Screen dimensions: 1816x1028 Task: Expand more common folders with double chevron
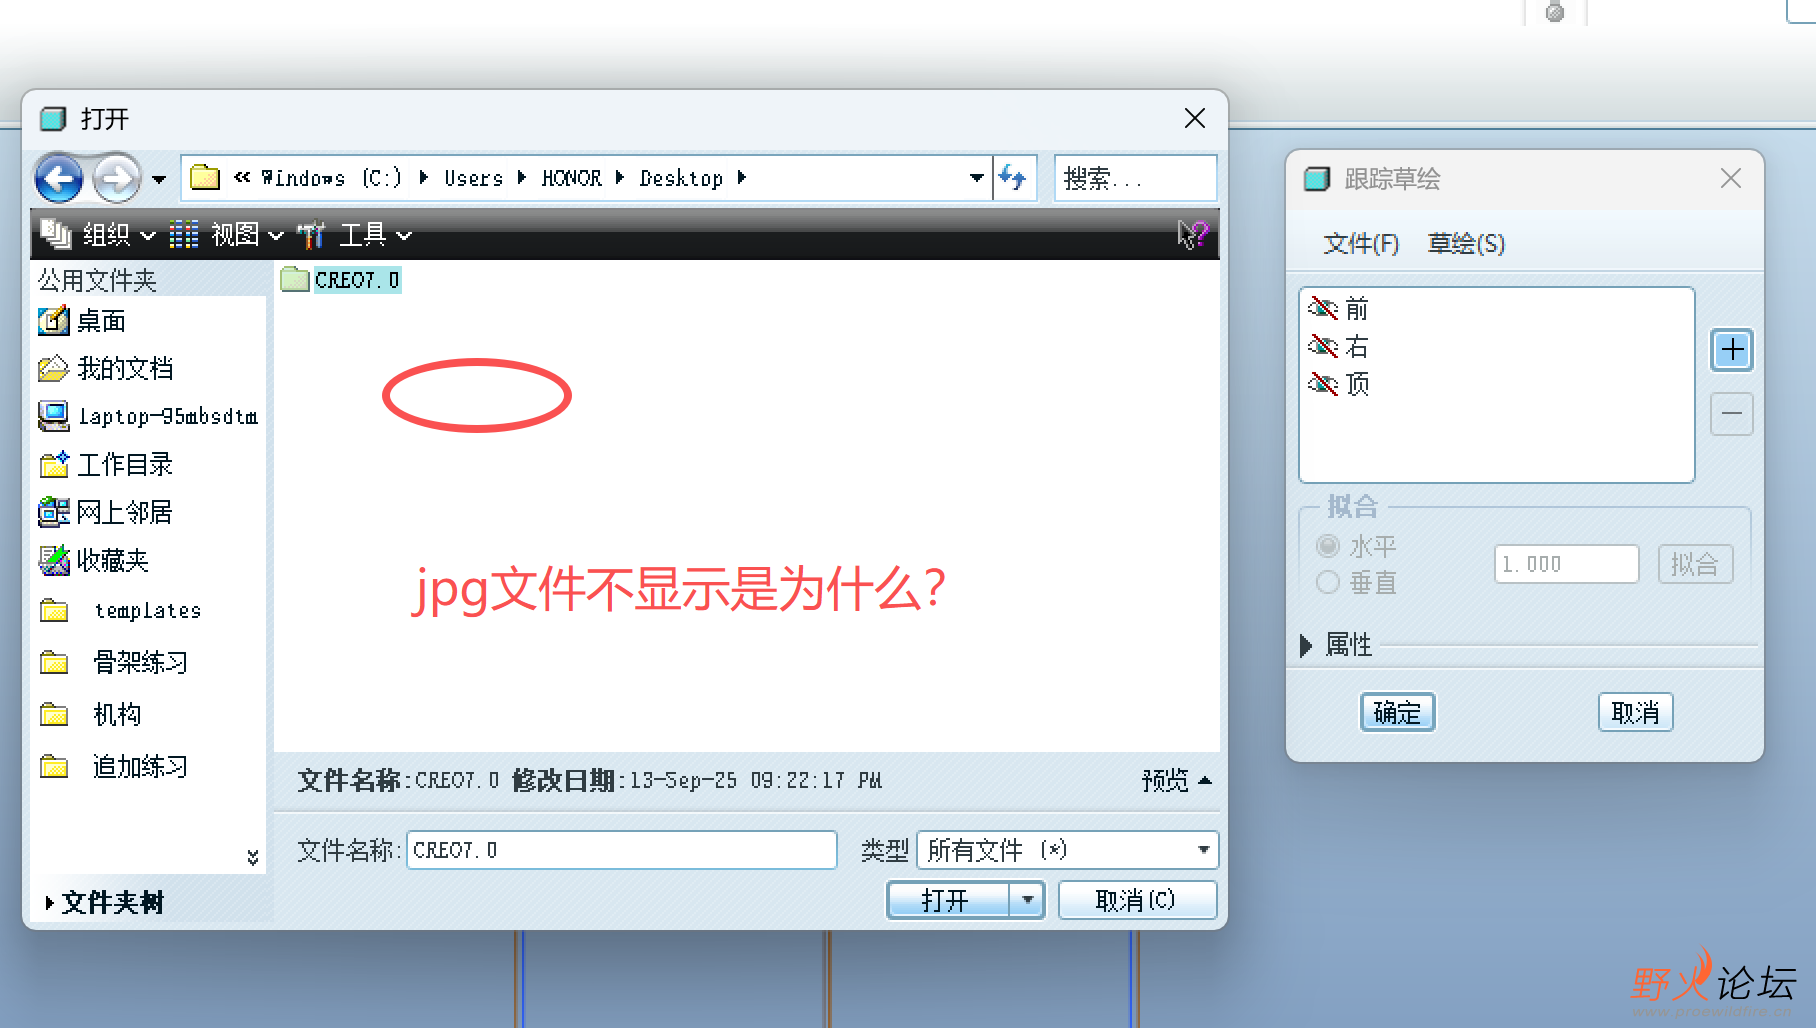[253, 857]
